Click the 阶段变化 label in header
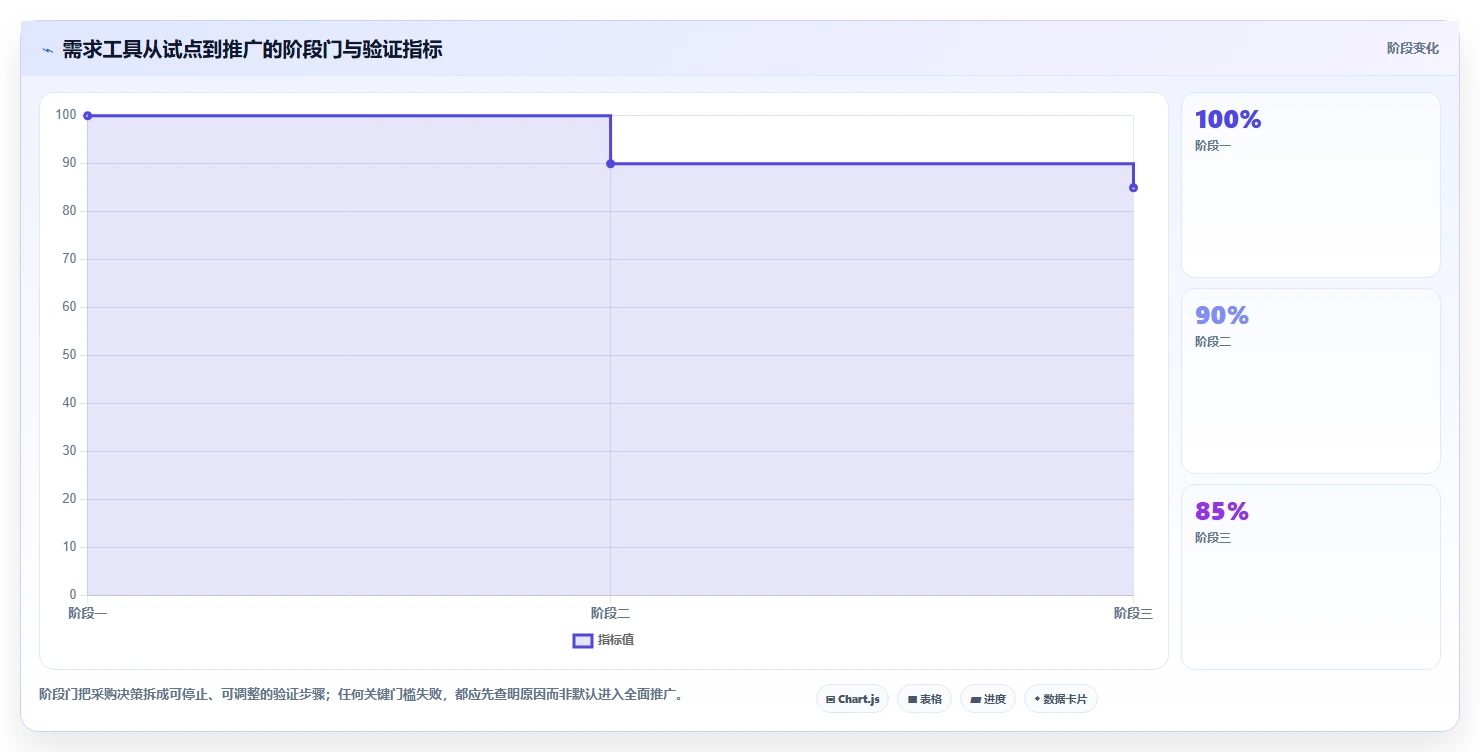 [1413, 48]
